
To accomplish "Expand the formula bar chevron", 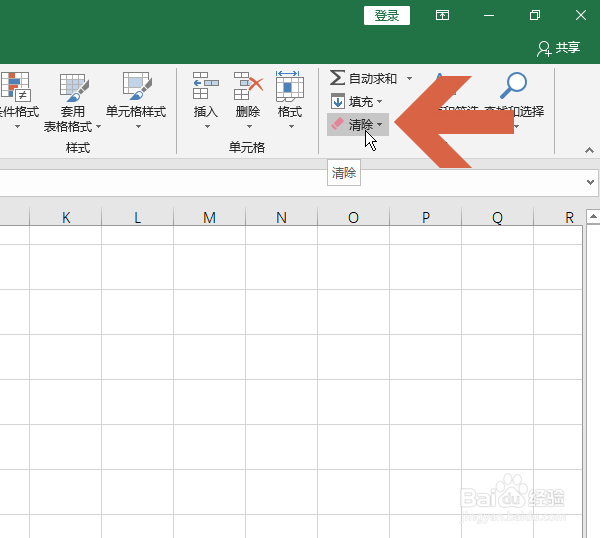I will coord(590,182).
